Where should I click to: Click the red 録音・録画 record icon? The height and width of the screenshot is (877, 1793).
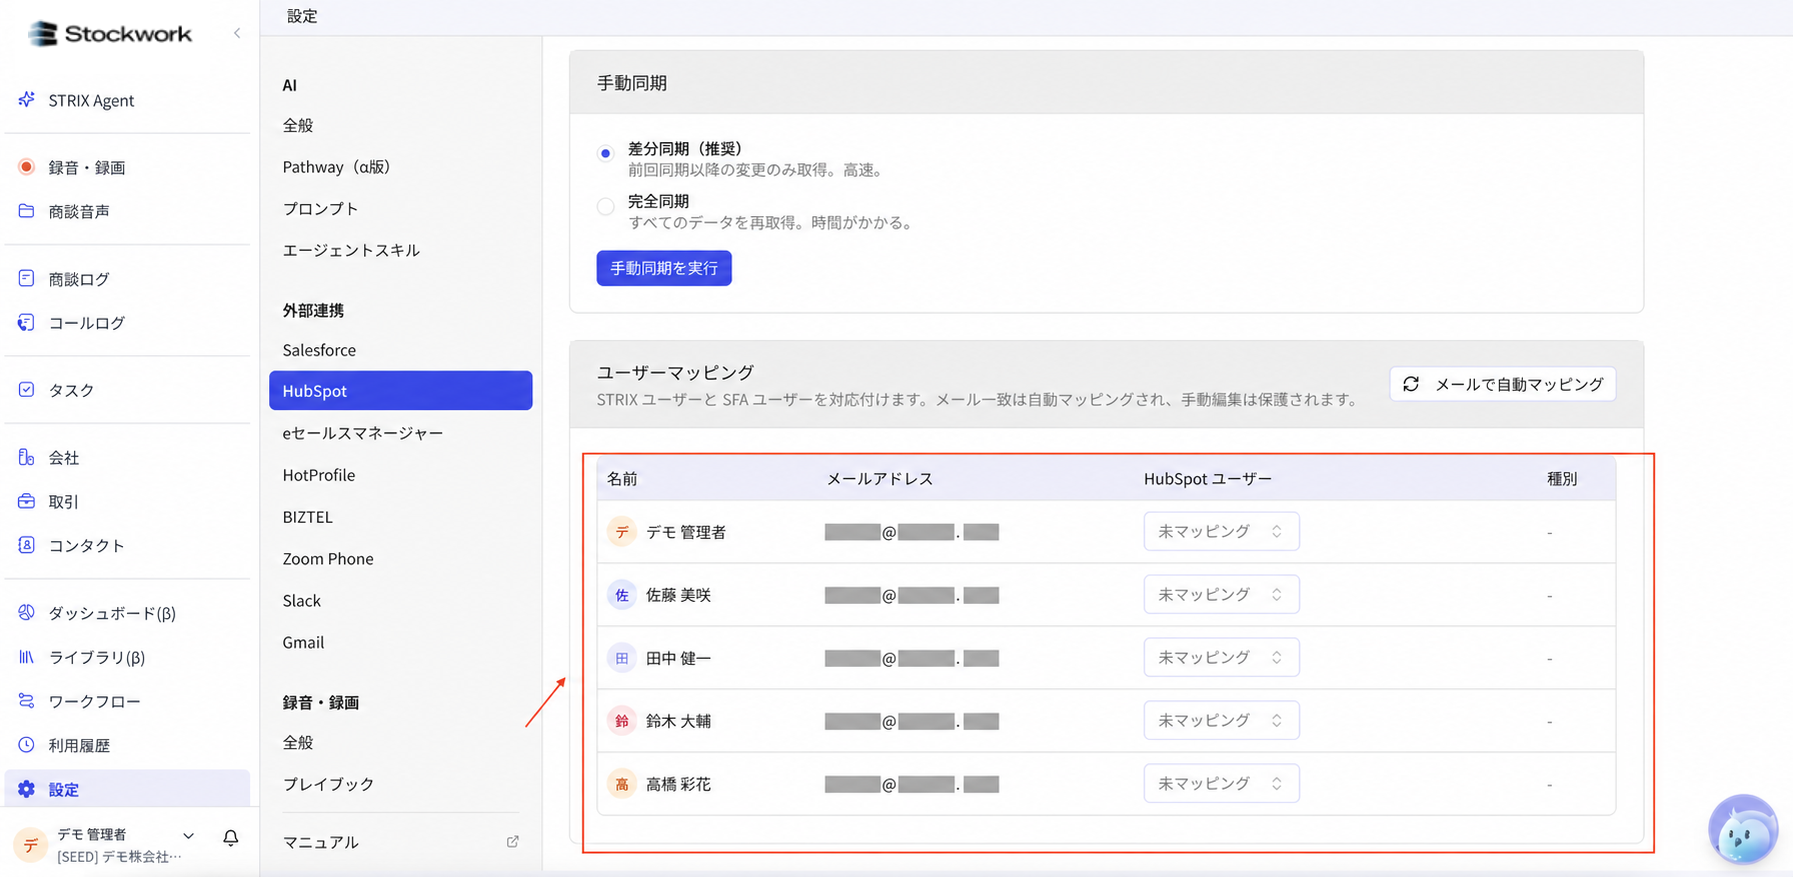pyautogui.click(x=27, y=167)
